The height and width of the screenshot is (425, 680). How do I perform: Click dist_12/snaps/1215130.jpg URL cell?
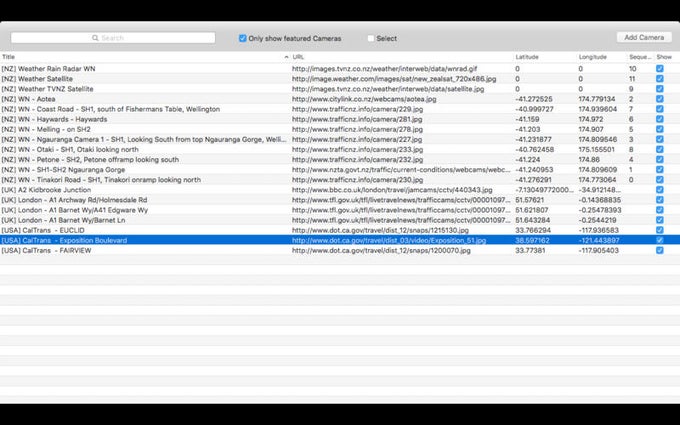[380, 230]
